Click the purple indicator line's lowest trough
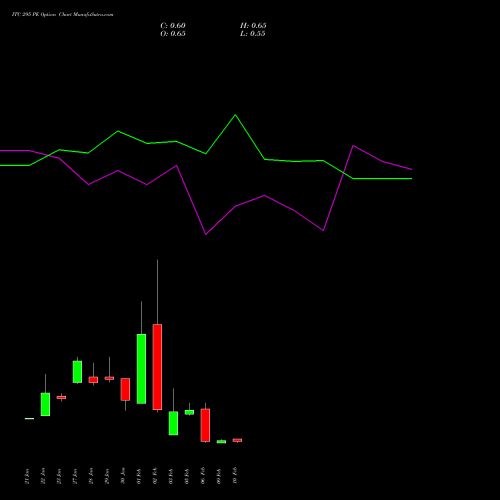Image resolution: width=500 pixels, height=500 pixels. point(206,234)
